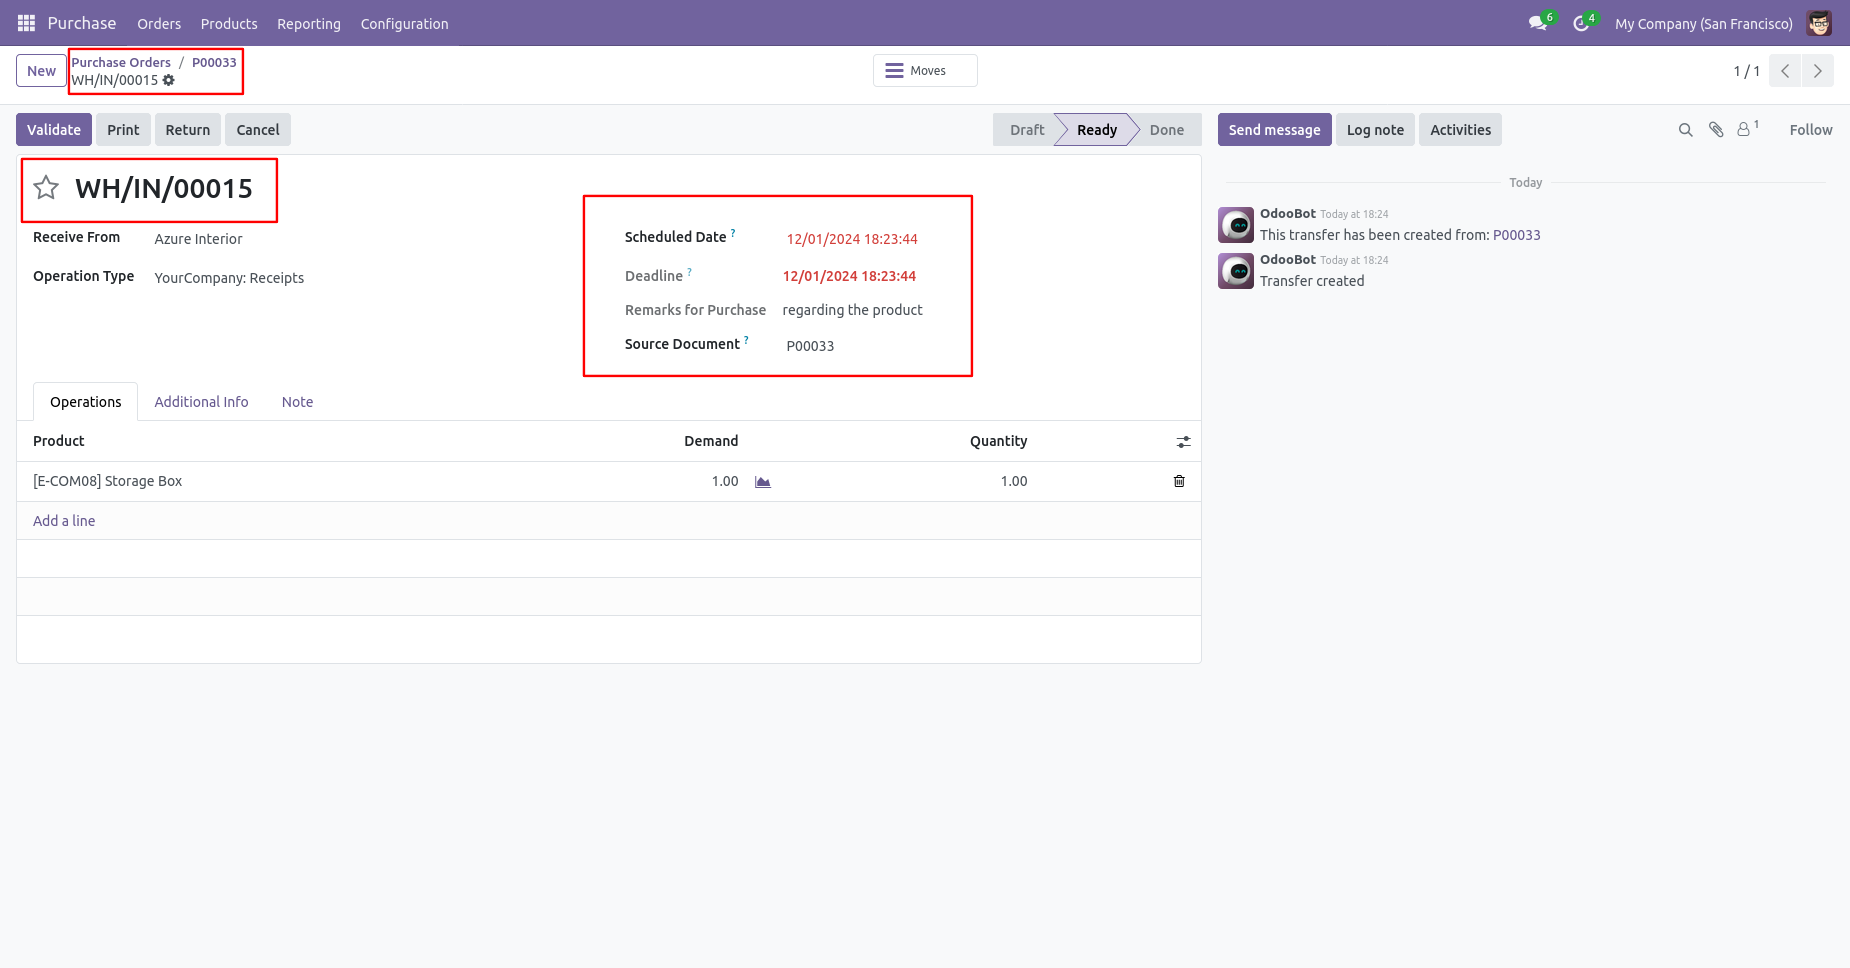
Task: Search messages with the magnifier icon
Action: click(1685, 130)
